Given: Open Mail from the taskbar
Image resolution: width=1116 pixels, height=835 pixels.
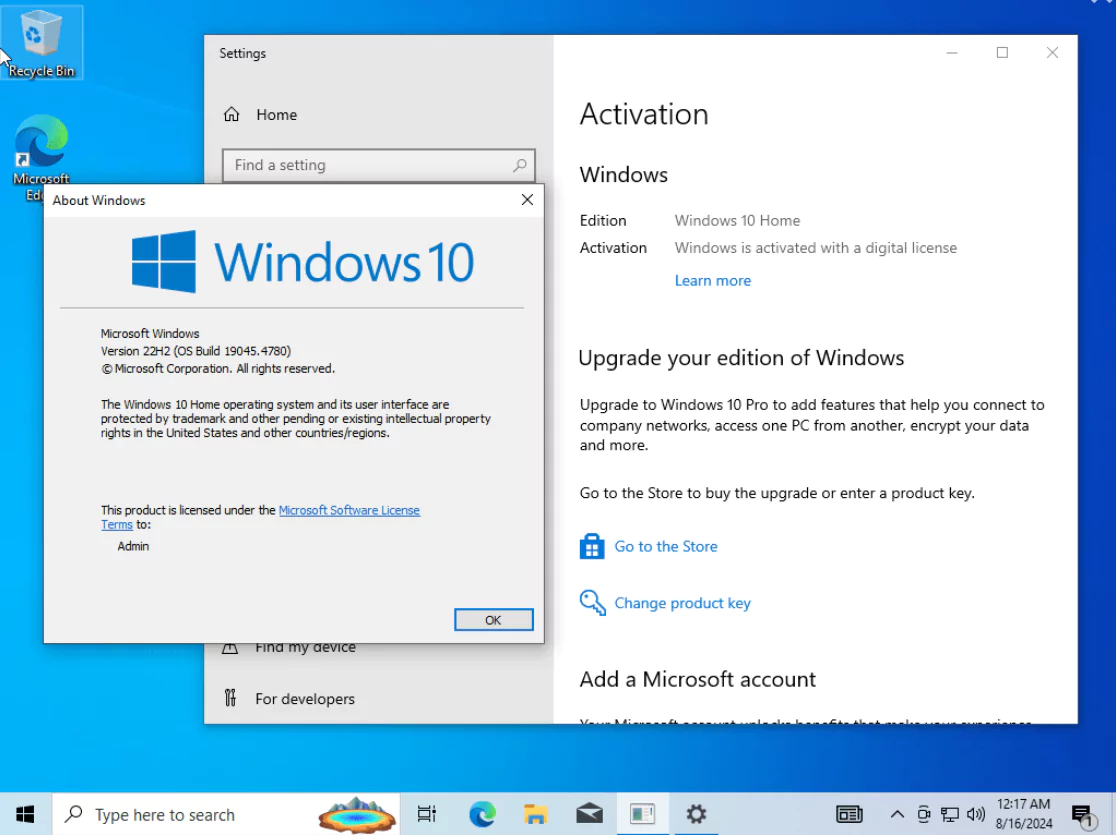Looking at the screenshot, I should [x=589, y=813].
